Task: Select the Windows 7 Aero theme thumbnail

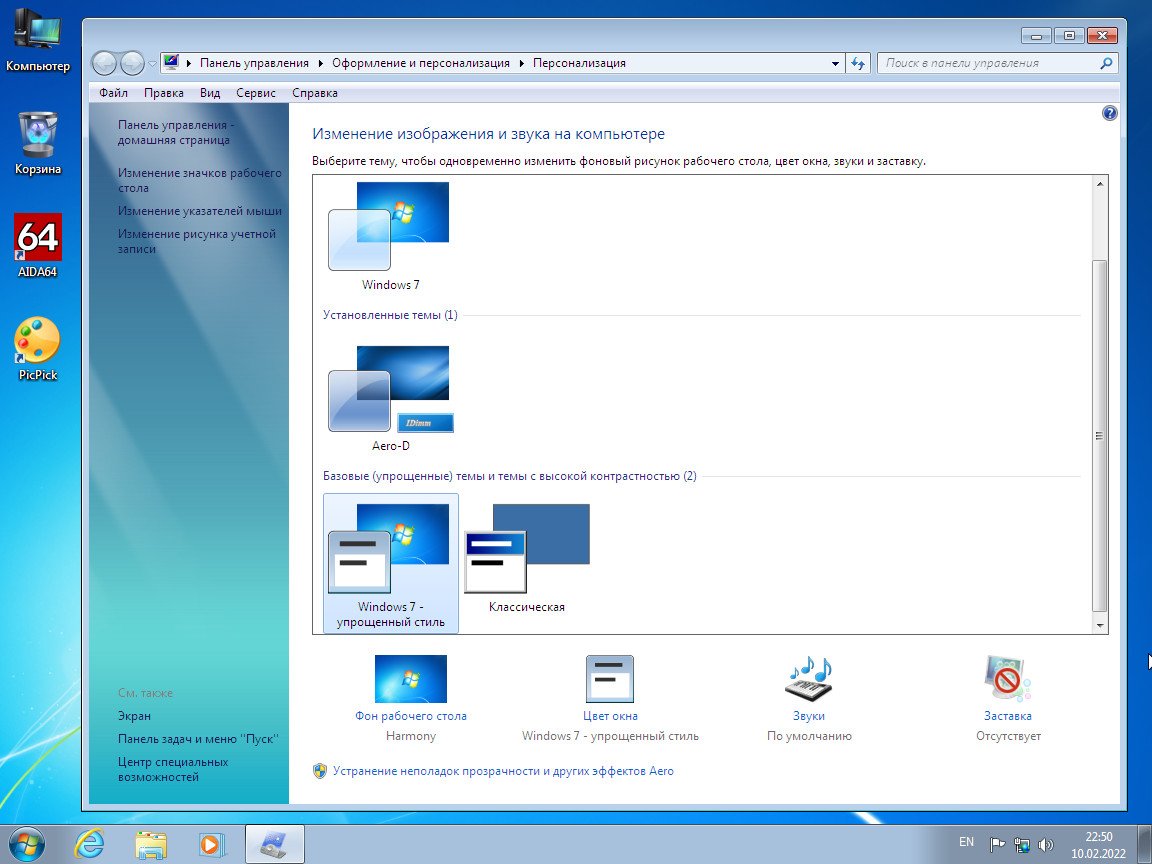Action: (x=390, y=236)
